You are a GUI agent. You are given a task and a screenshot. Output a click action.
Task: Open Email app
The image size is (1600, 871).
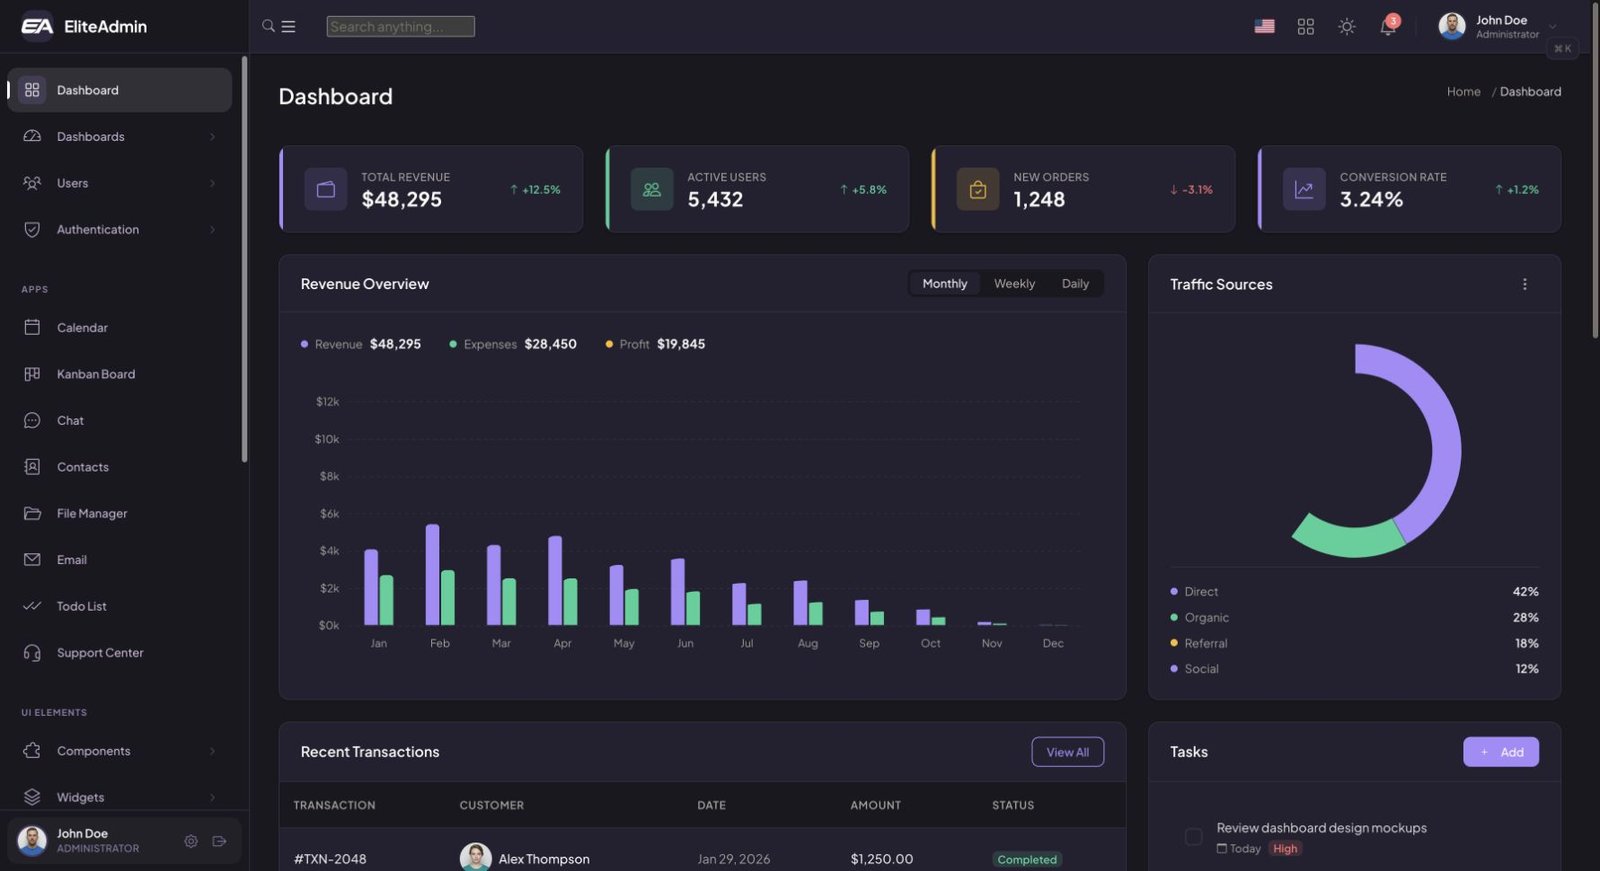click(x=120, y=560)
